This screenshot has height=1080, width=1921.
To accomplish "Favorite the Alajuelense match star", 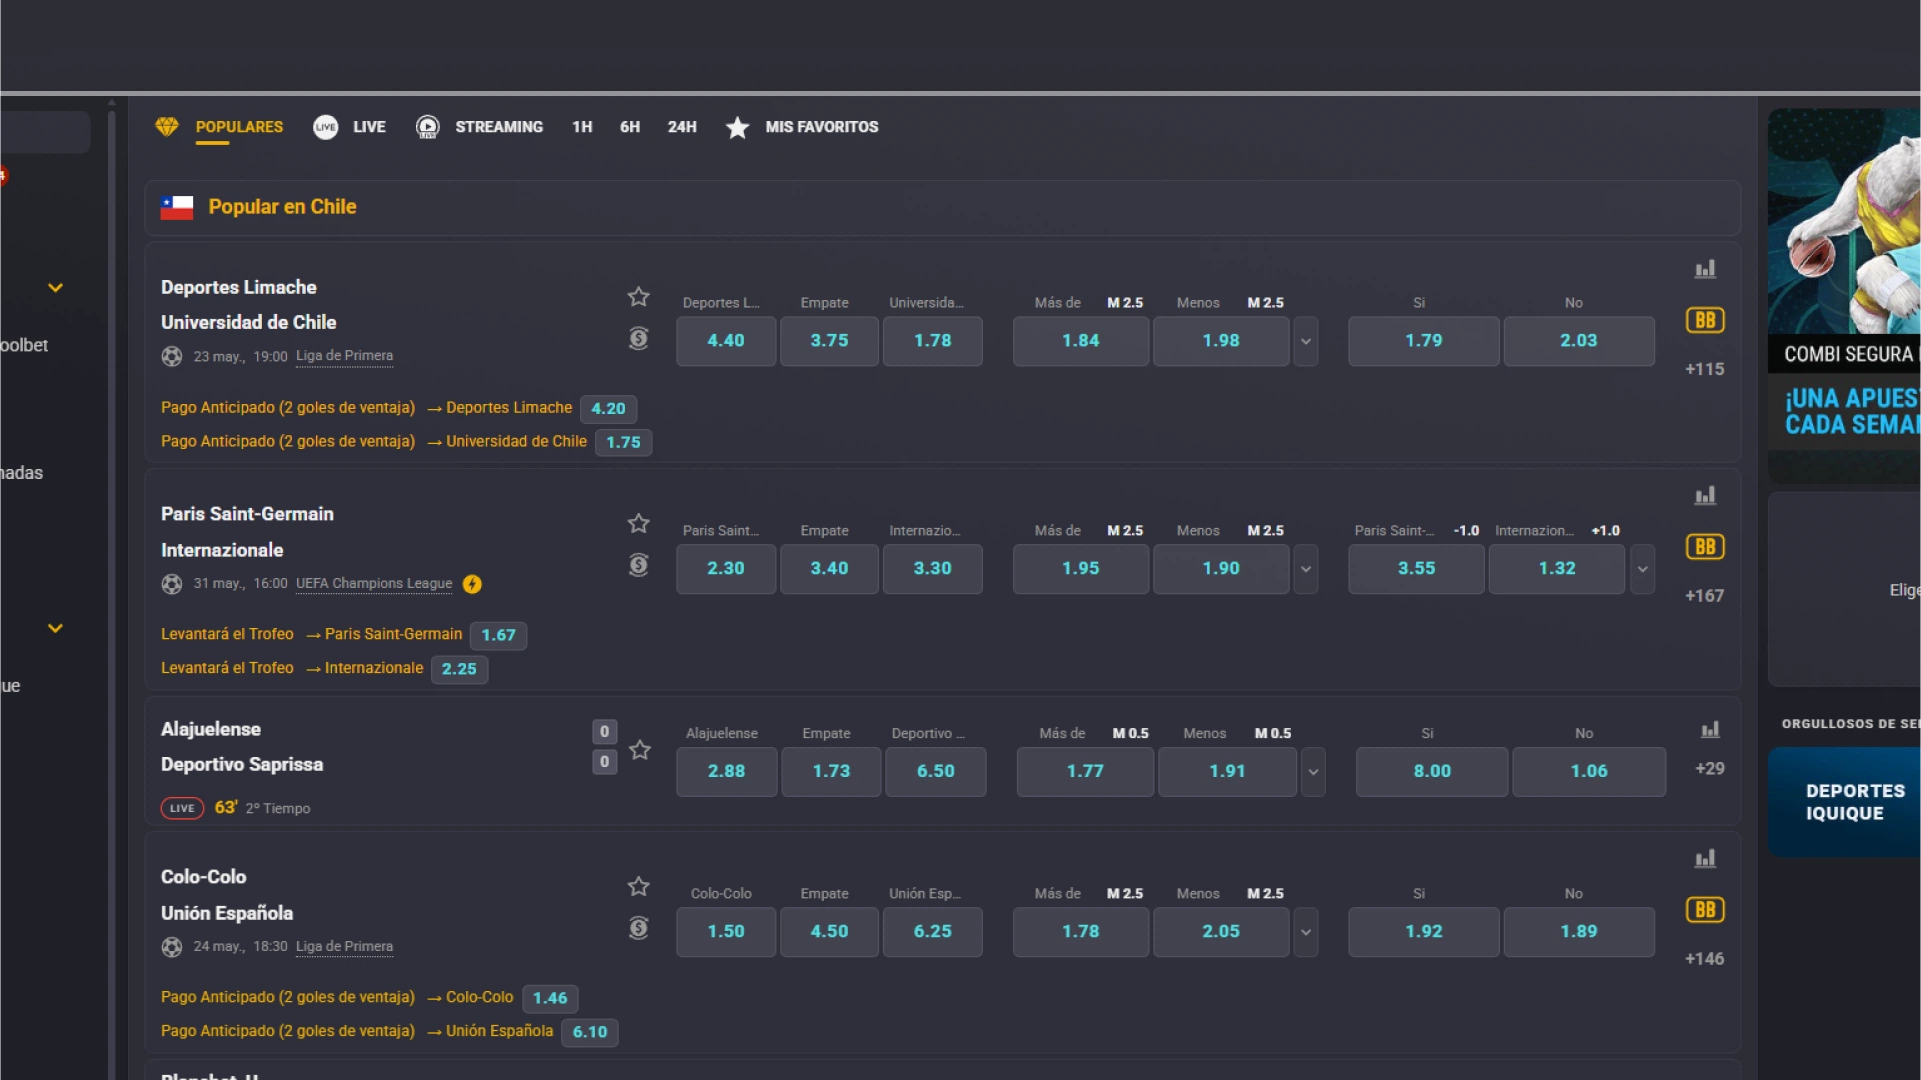I will click(x=640, y=750).
